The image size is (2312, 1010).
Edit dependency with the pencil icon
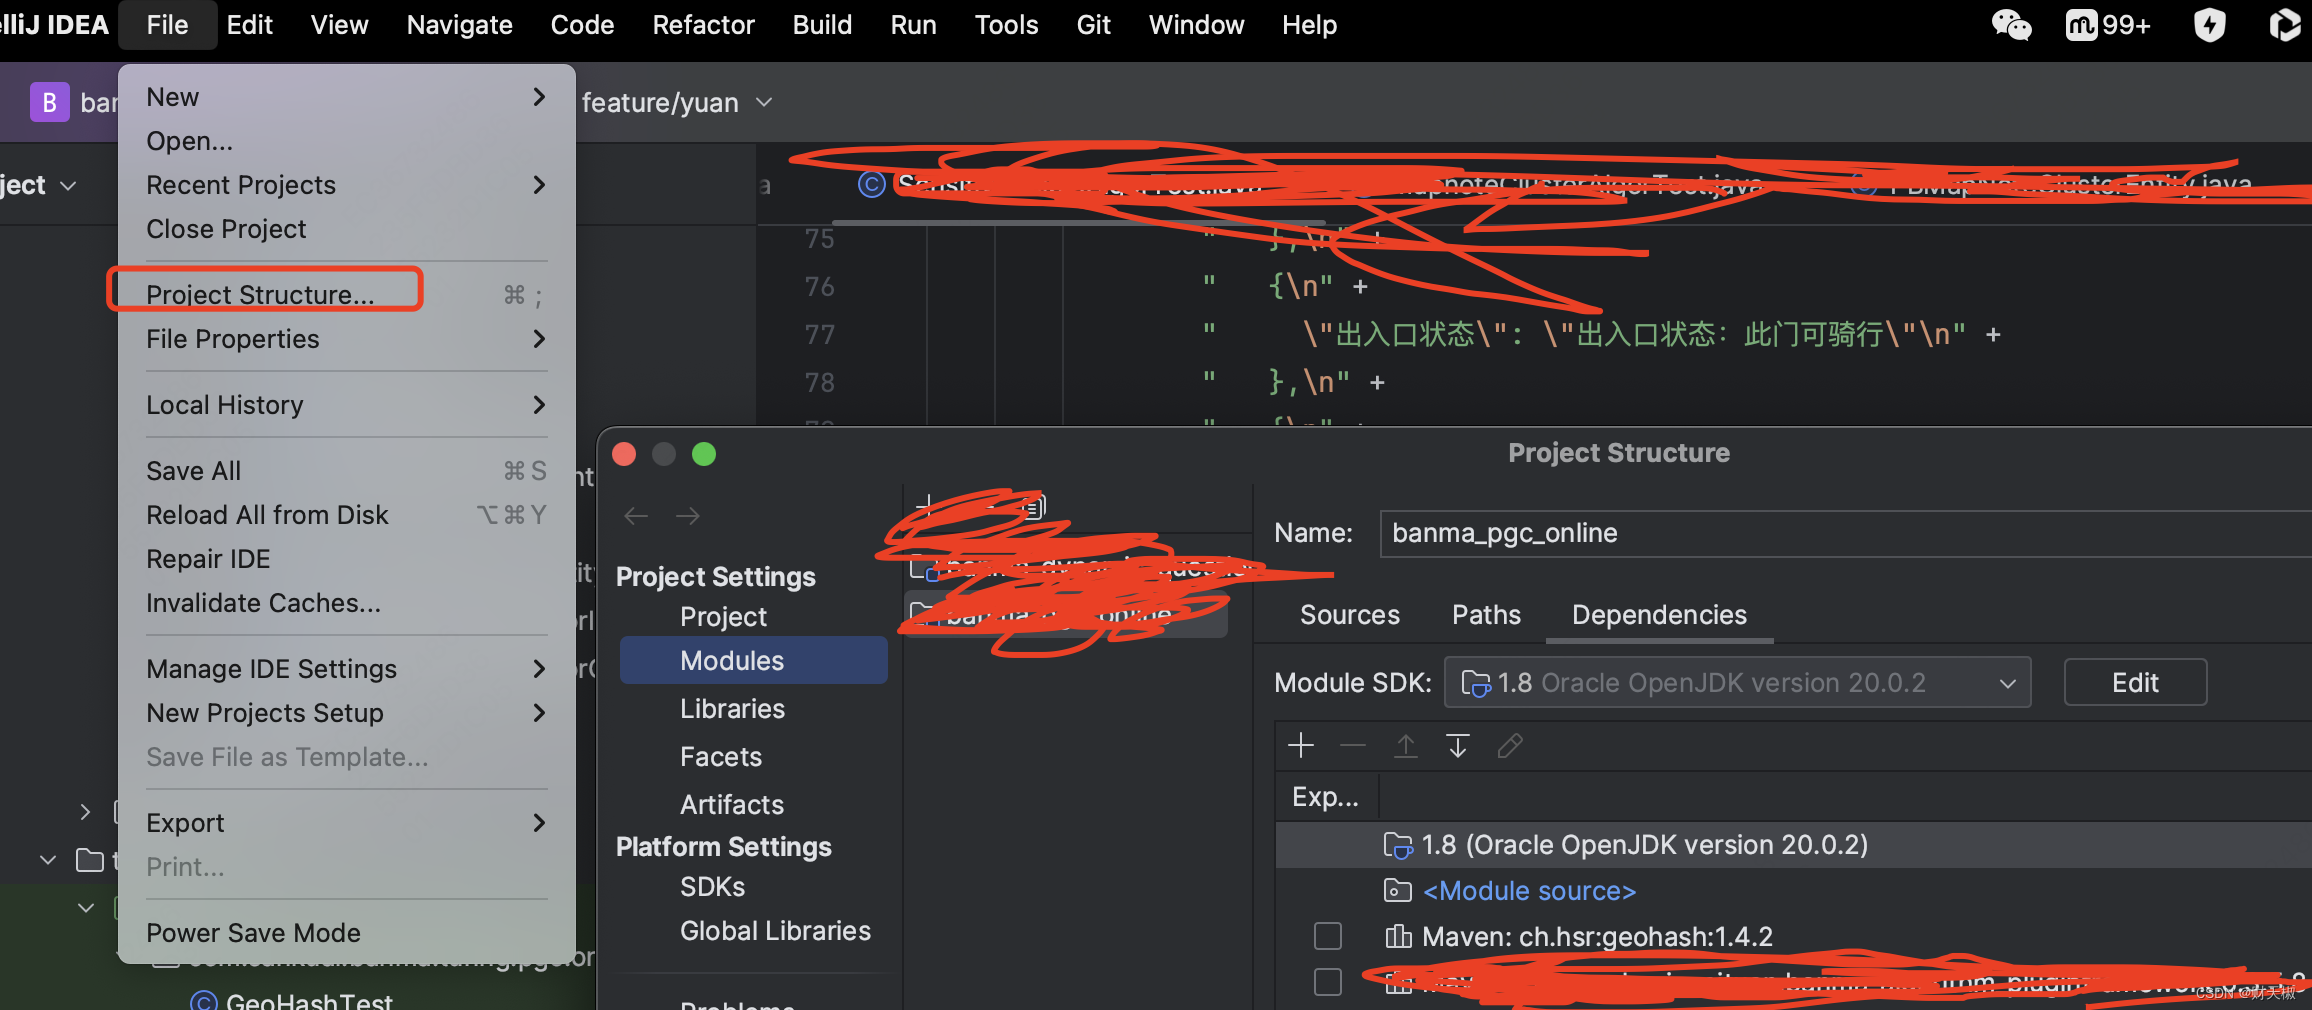[1509, 746]
